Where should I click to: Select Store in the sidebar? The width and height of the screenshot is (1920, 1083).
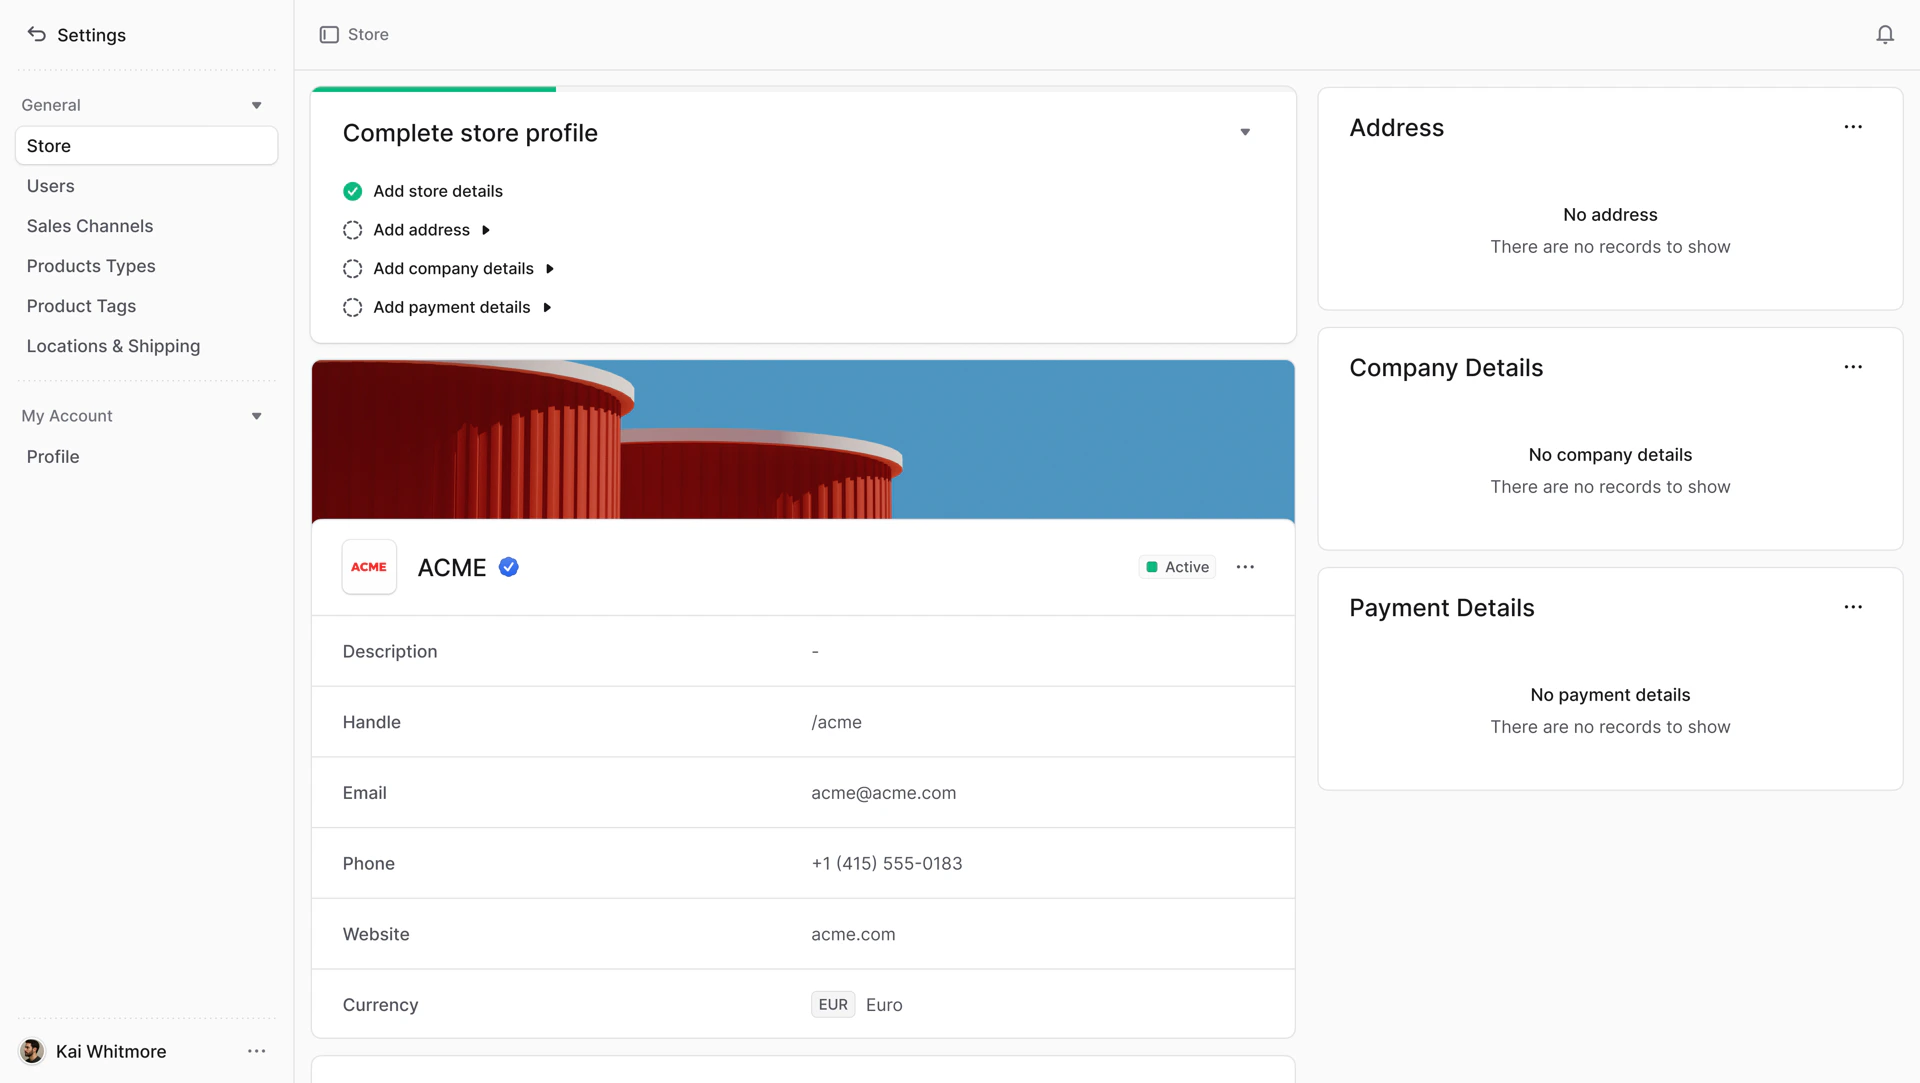146,146
